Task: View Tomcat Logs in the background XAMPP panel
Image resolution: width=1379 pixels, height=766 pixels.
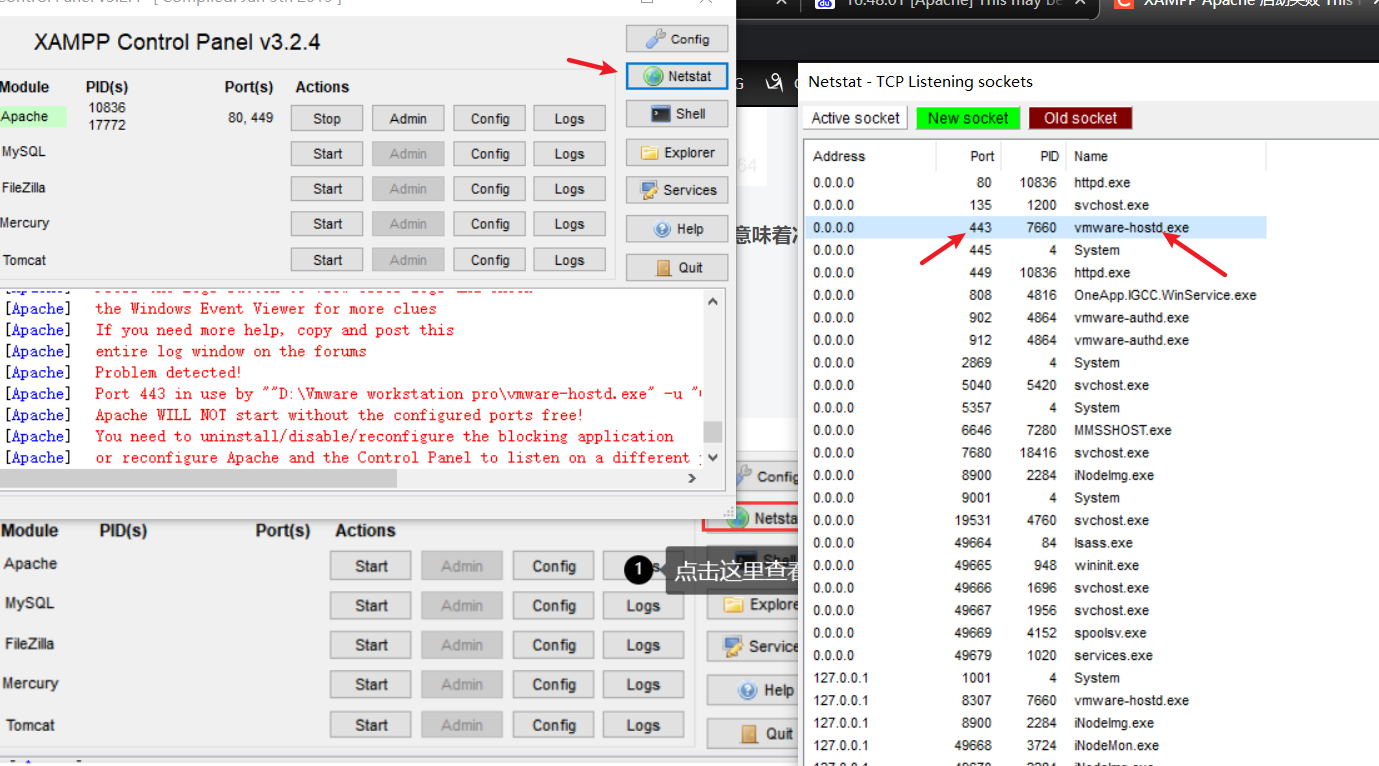Action: click(x=643, y=725)
